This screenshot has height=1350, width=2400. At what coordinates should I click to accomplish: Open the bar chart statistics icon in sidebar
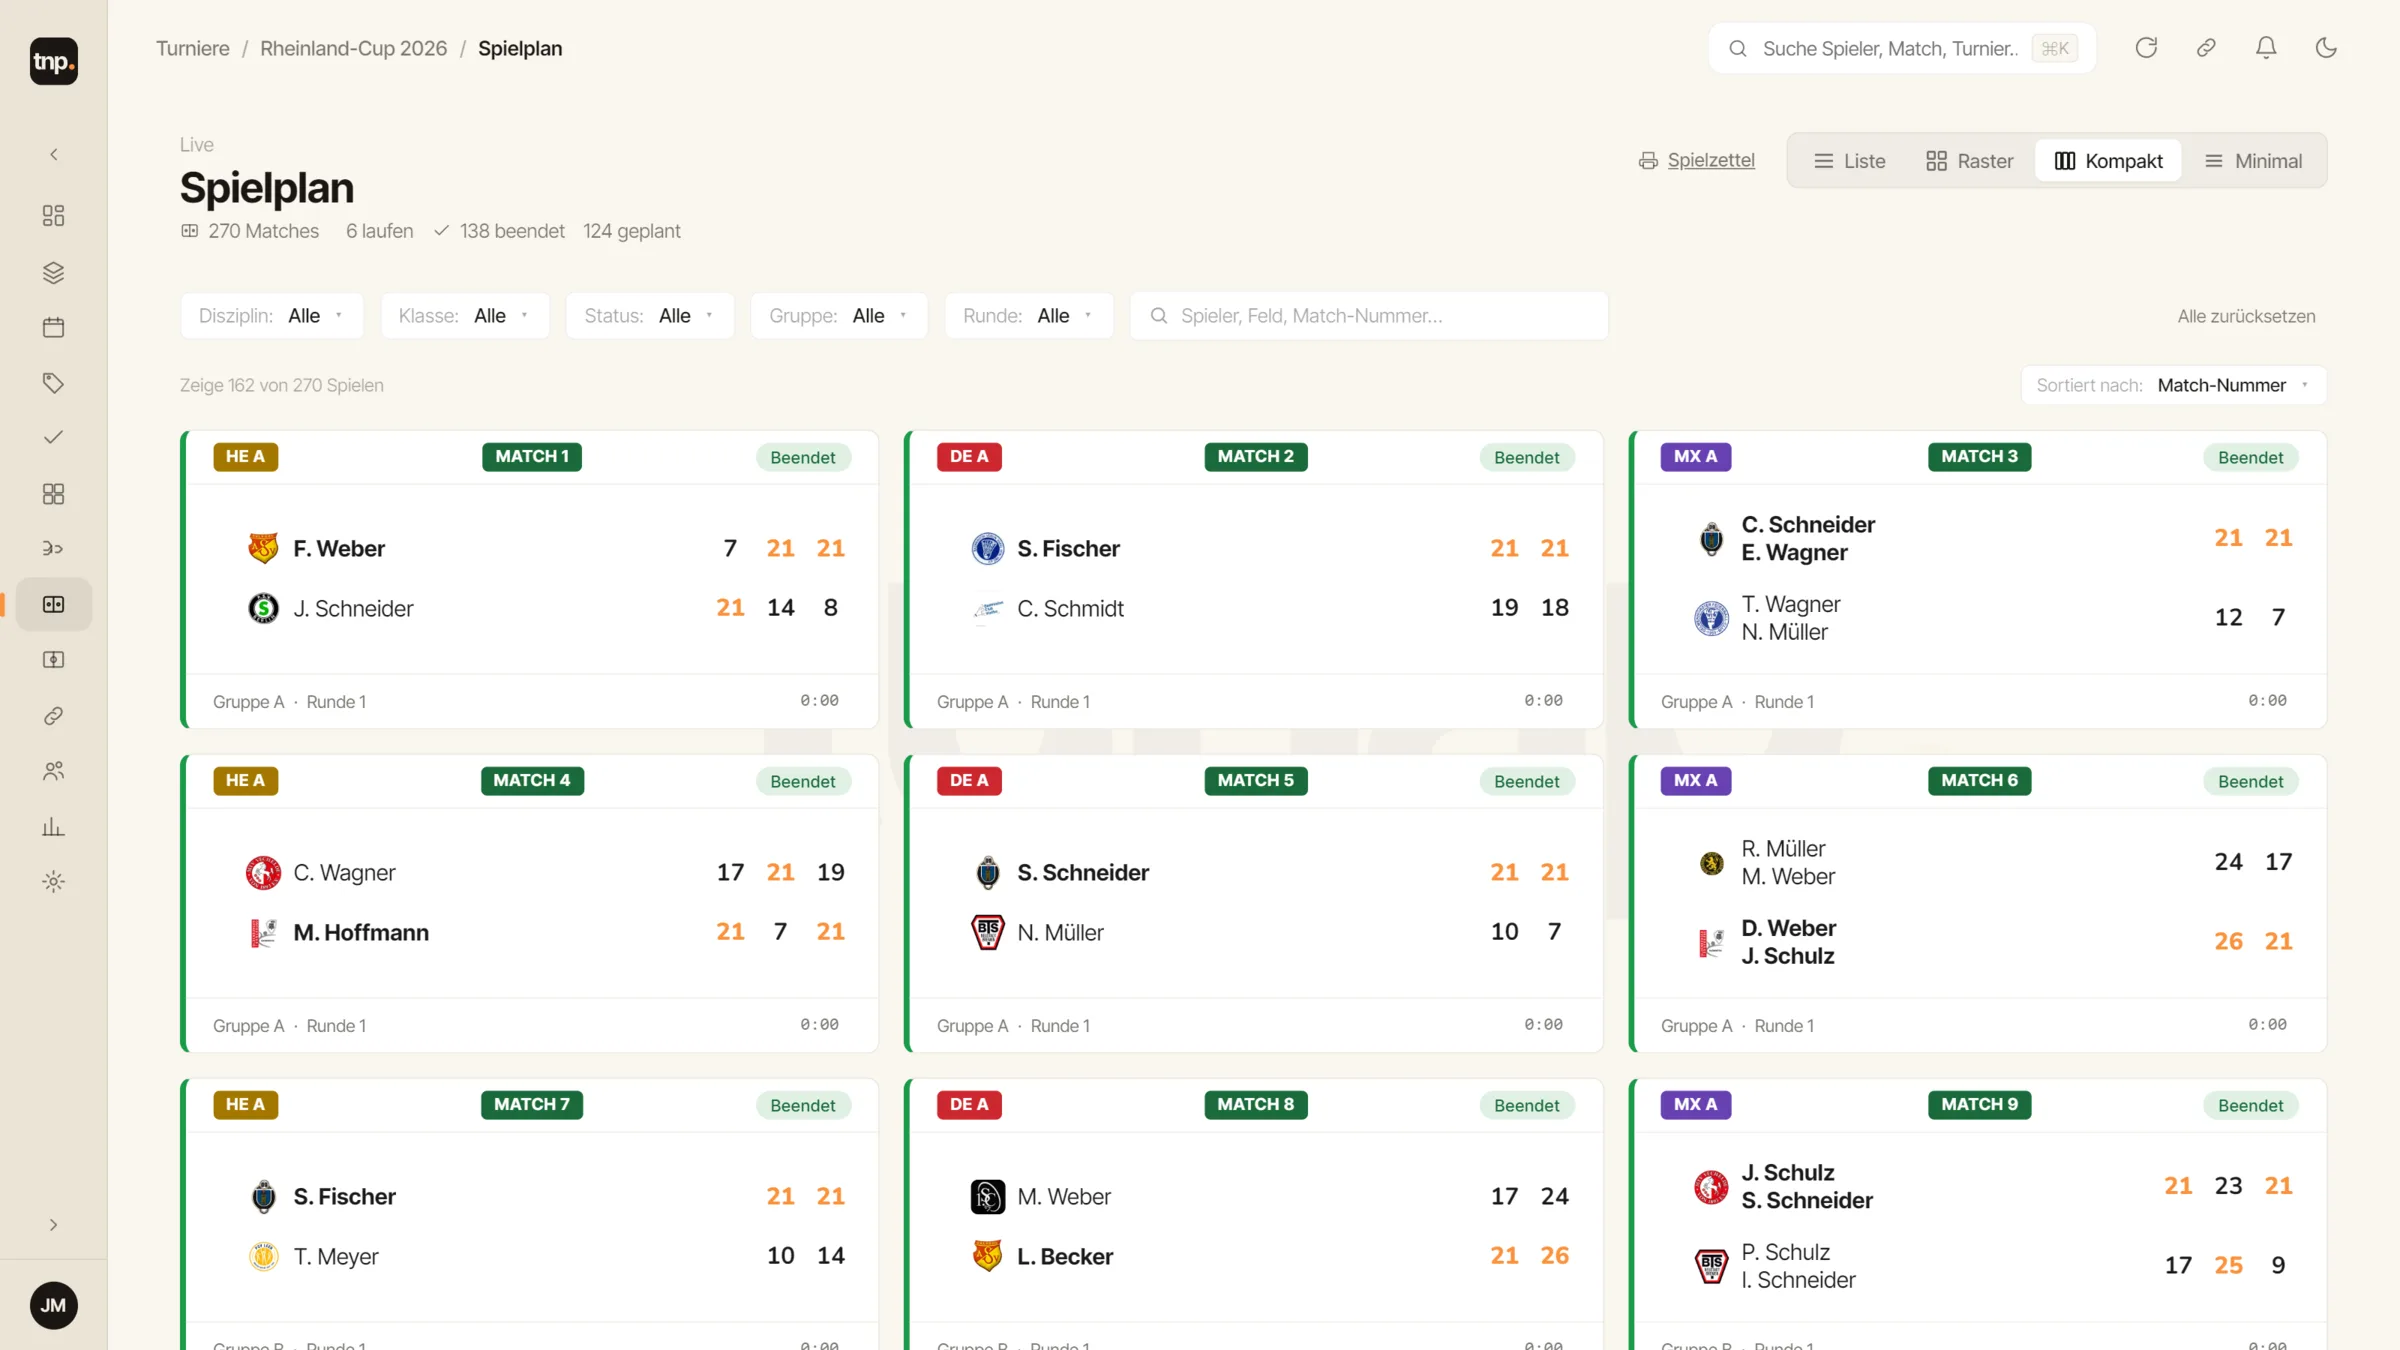pos(54,826)
